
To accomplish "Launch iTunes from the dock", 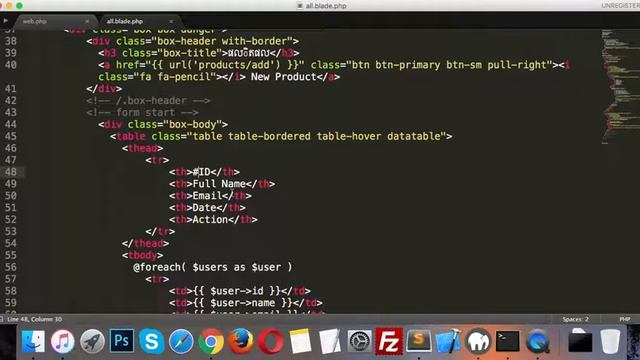I will point(62,341).
